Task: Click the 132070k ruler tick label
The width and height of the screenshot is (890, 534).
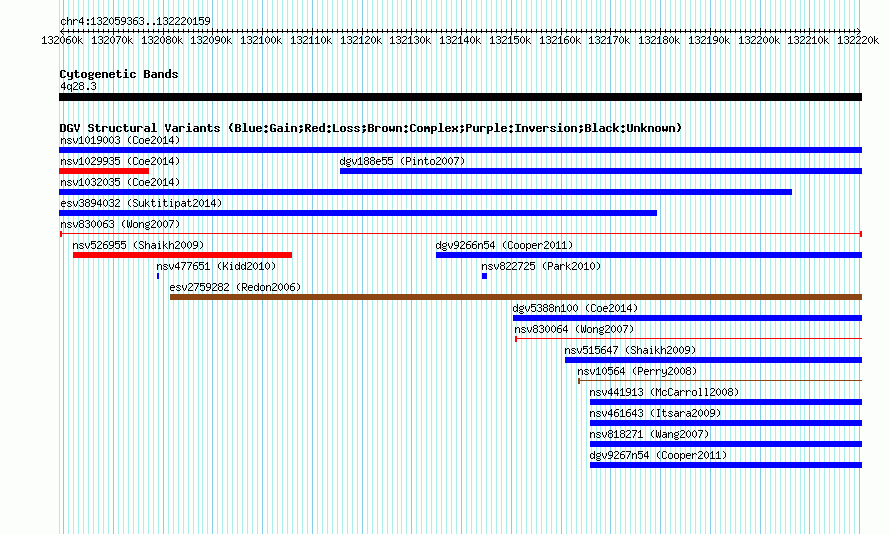Action: [112, 40]
